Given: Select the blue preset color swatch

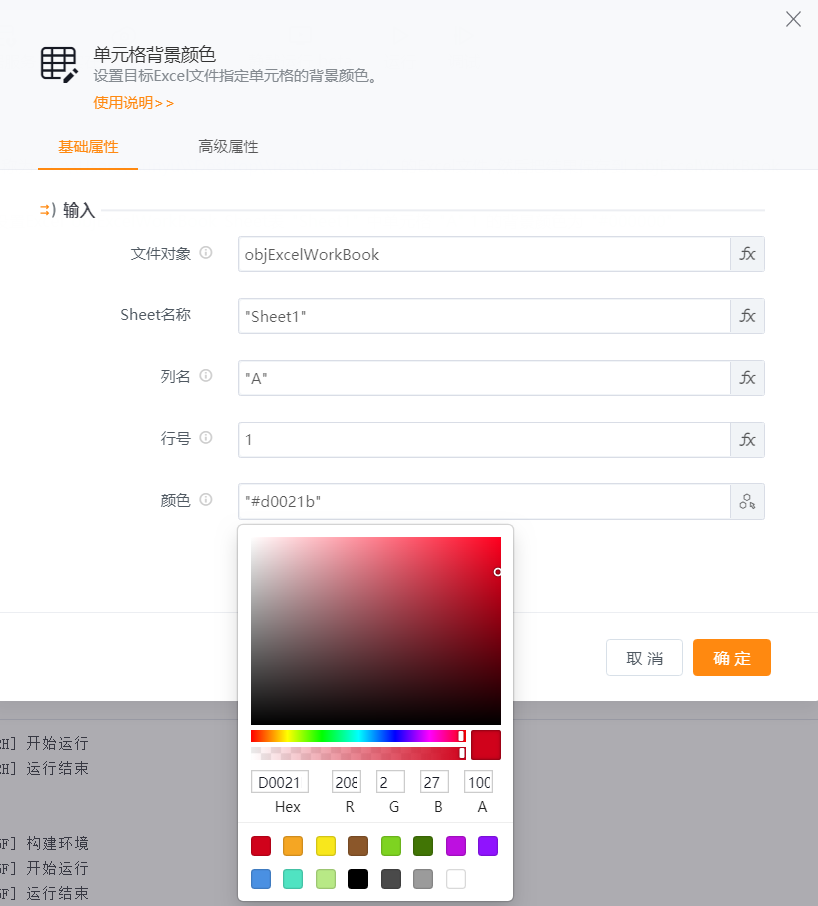Looking at the screenshot, I should (261, 879).
